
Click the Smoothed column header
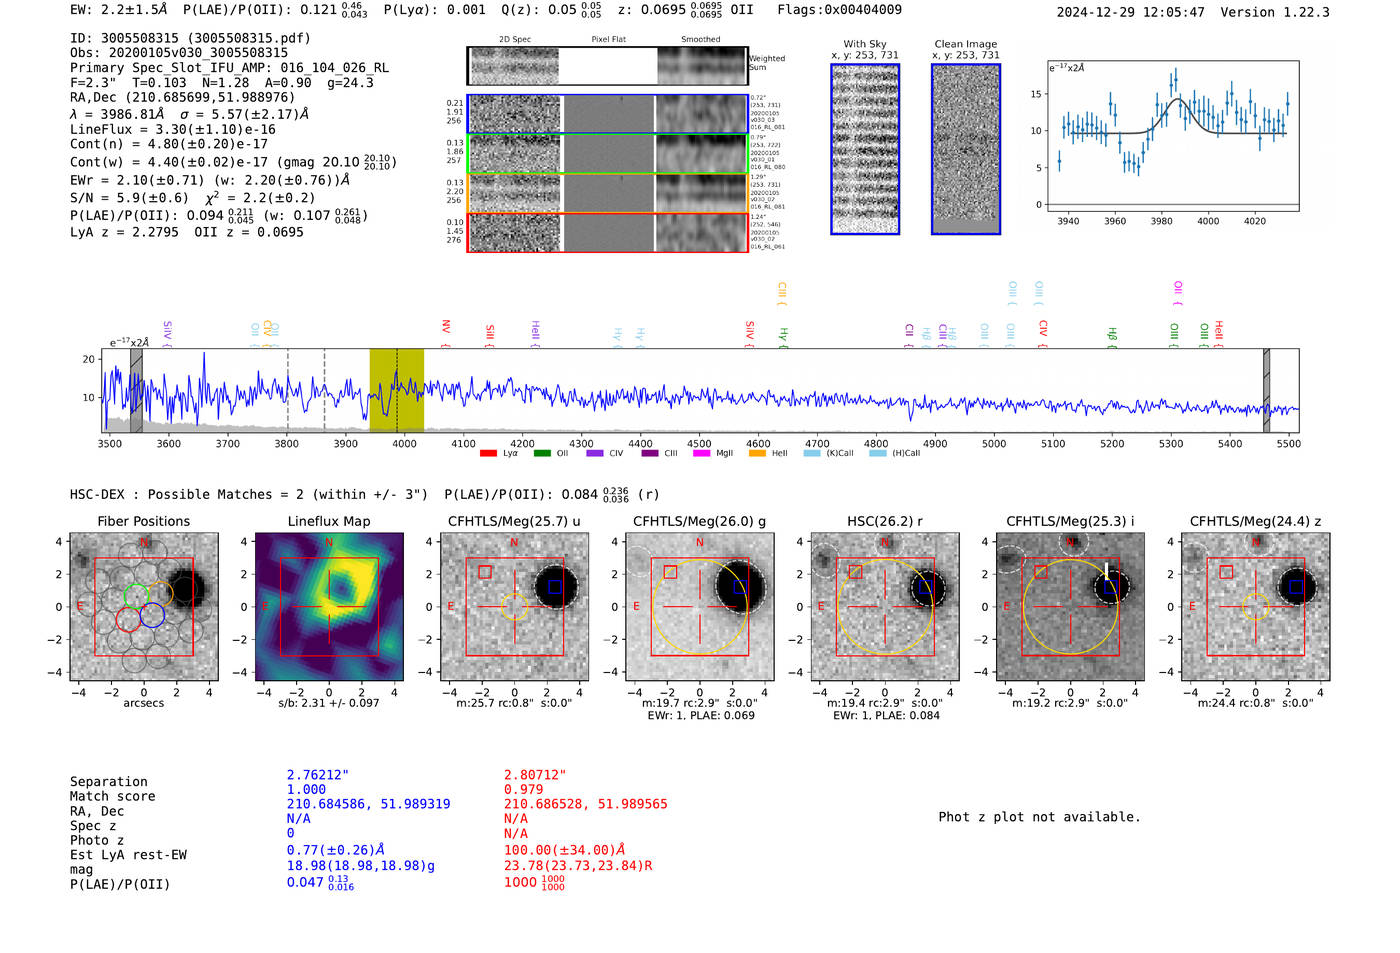701,40
